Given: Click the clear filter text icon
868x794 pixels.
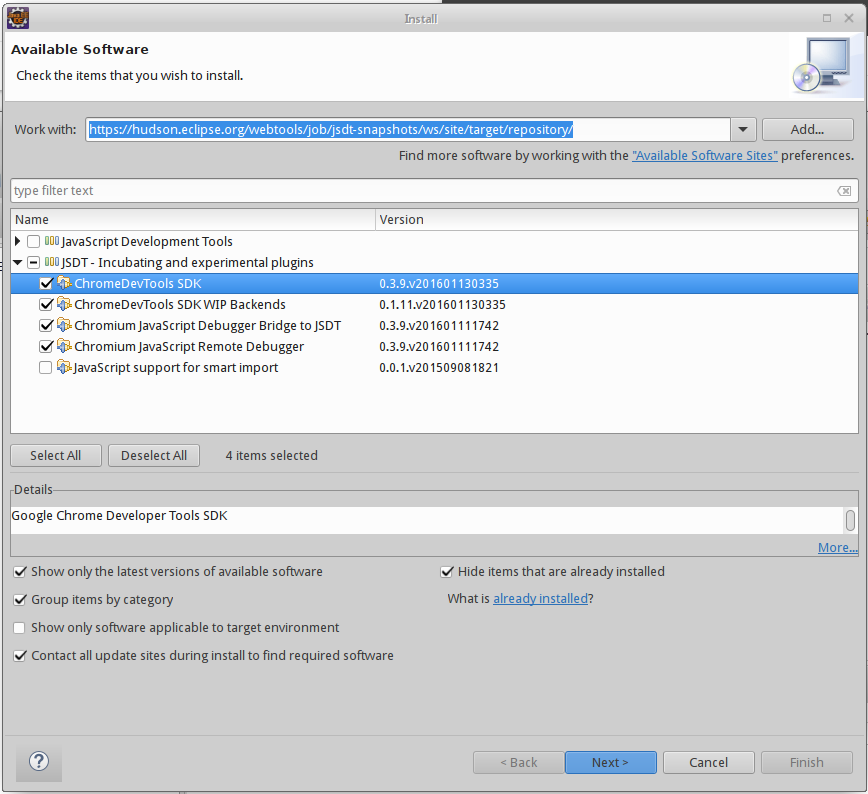Looking at the screenshot, I should point(844,191).
